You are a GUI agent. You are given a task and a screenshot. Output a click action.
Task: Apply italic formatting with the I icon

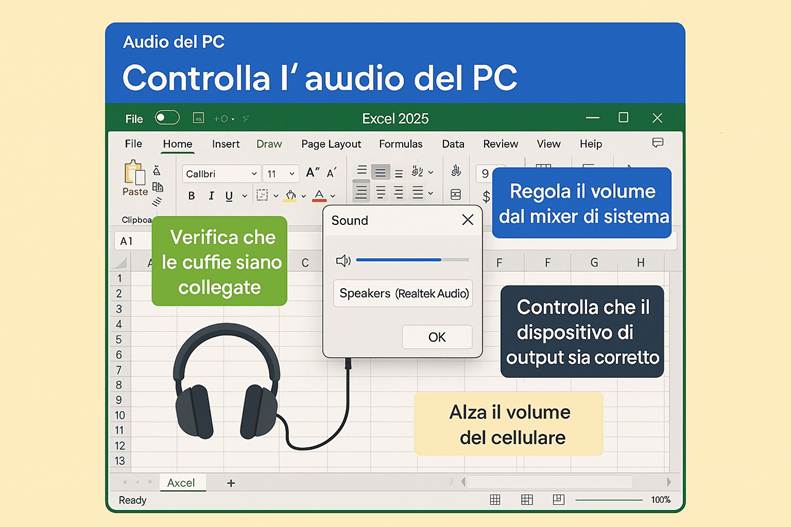tap(211, 196)
